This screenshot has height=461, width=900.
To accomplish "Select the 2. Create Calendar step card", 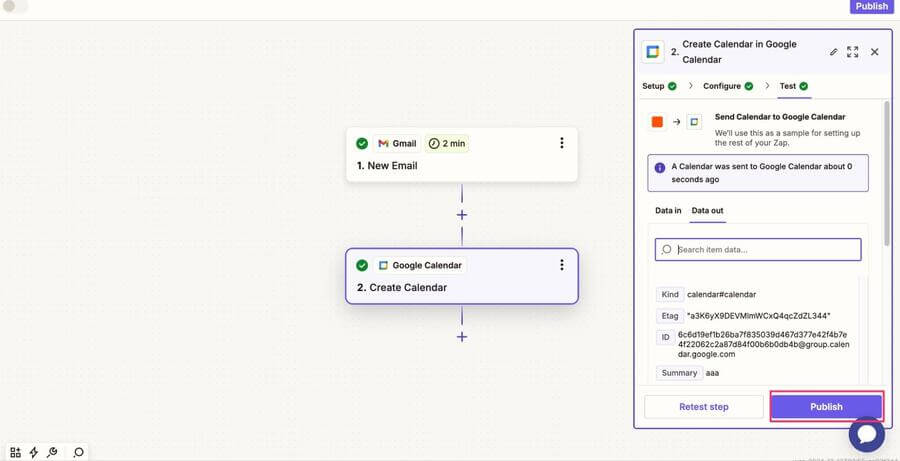I will point(461,276).
